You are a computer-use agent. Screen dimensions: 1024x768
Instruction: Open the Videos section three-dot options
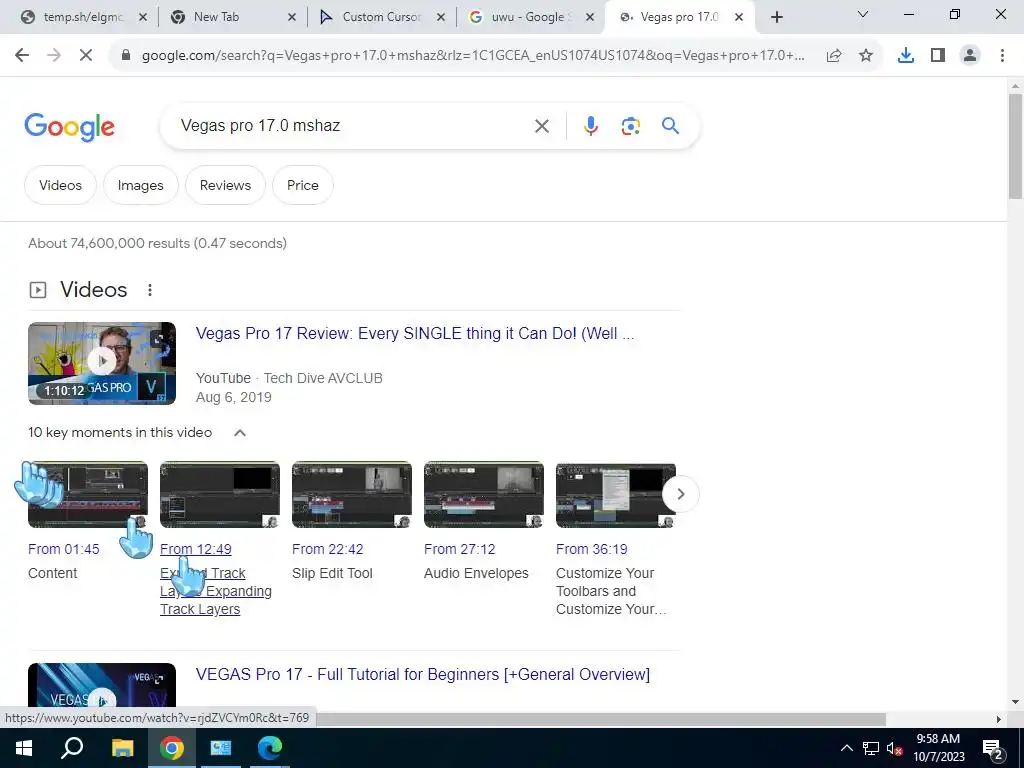(x=150, y=290)
